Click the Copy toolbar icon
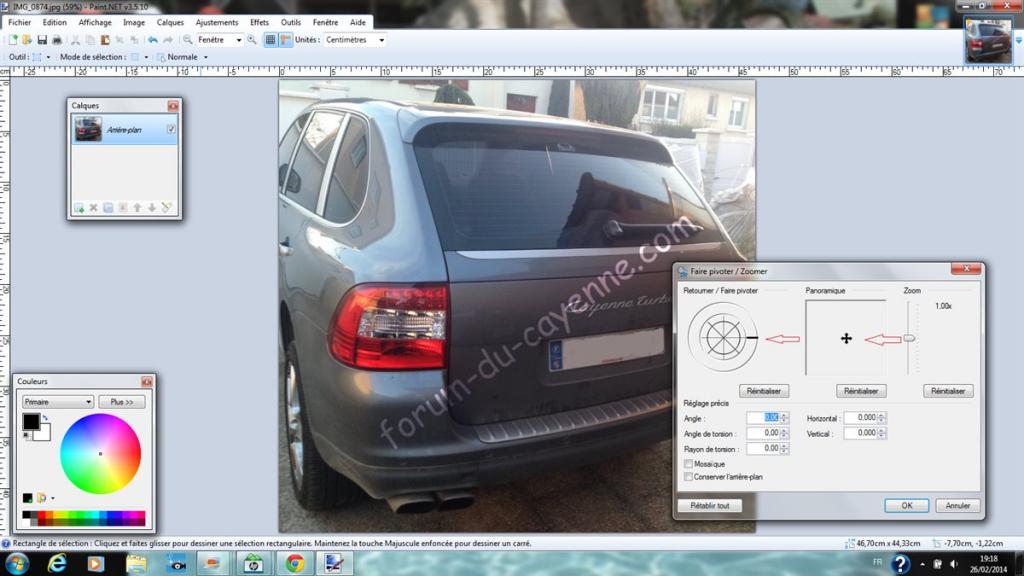 click(x=90, y=40)
